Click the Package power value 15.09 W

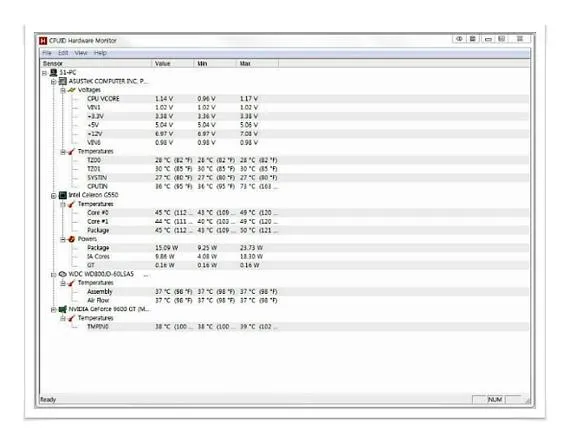[166, 248]
